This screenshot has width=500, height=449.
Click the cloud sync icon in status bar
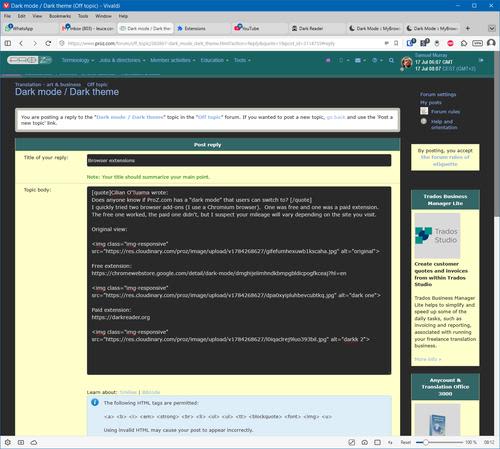(34, 442)
